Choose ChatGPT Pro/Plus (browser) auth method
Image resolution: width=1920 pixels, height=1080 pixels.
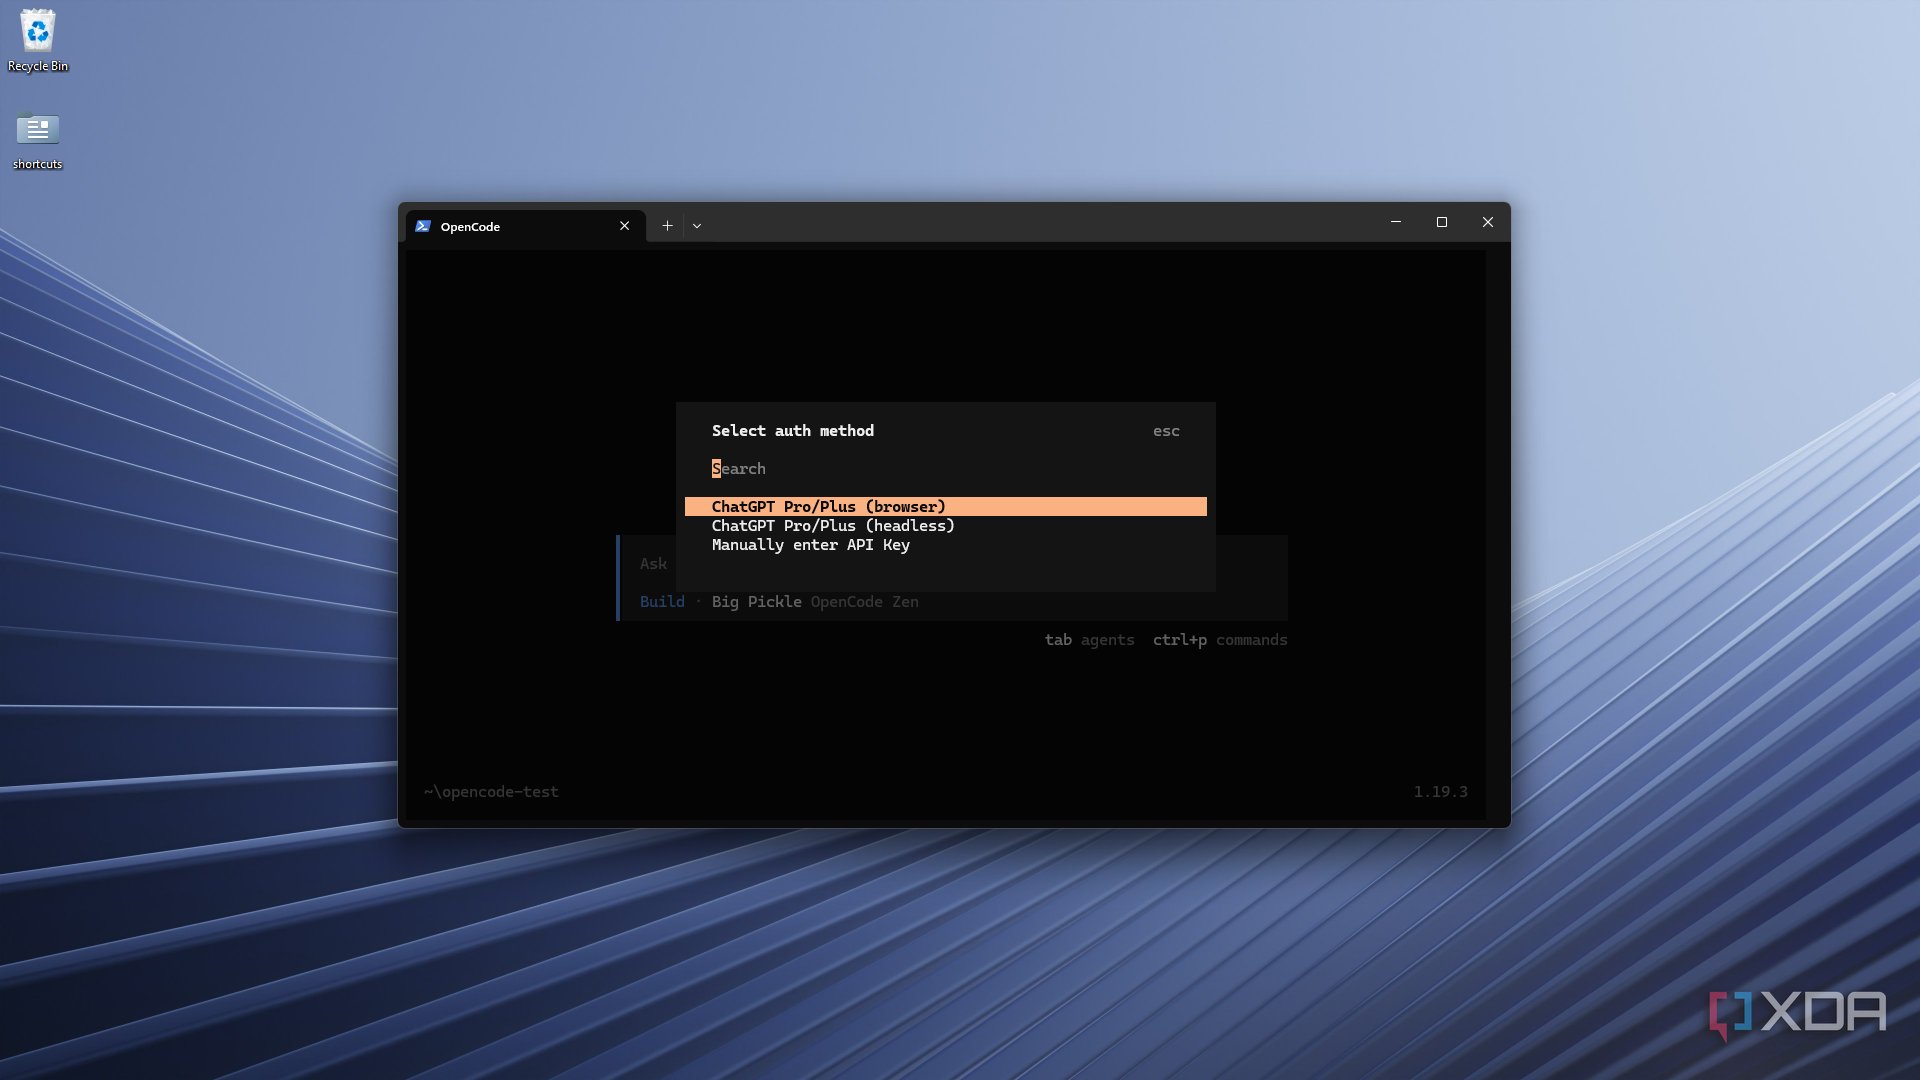(x=946, y=507)
